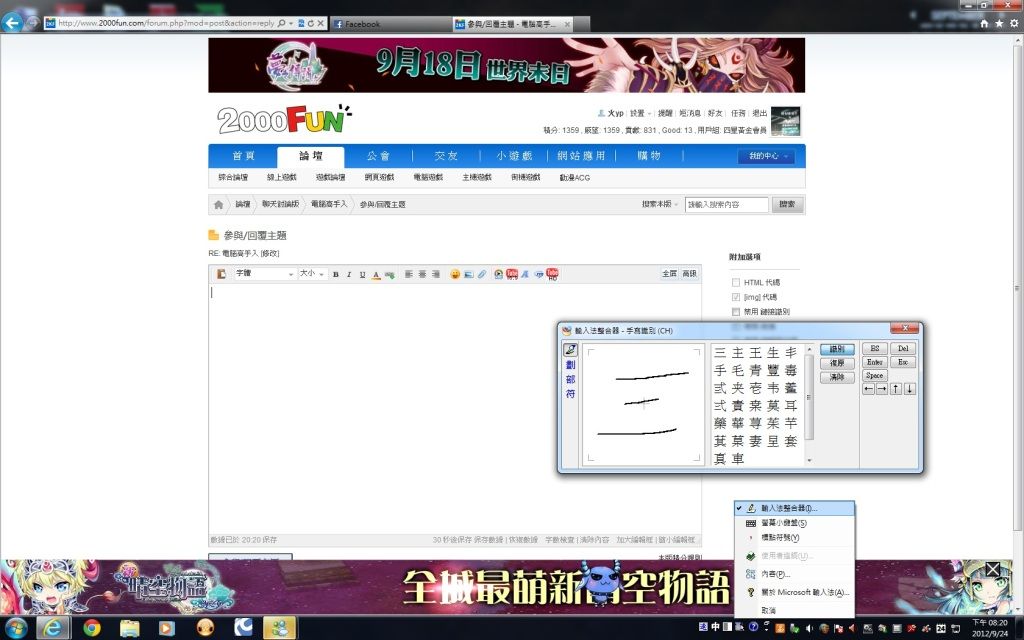
Task: Click the insert image icon
Action: pos(468,274)
